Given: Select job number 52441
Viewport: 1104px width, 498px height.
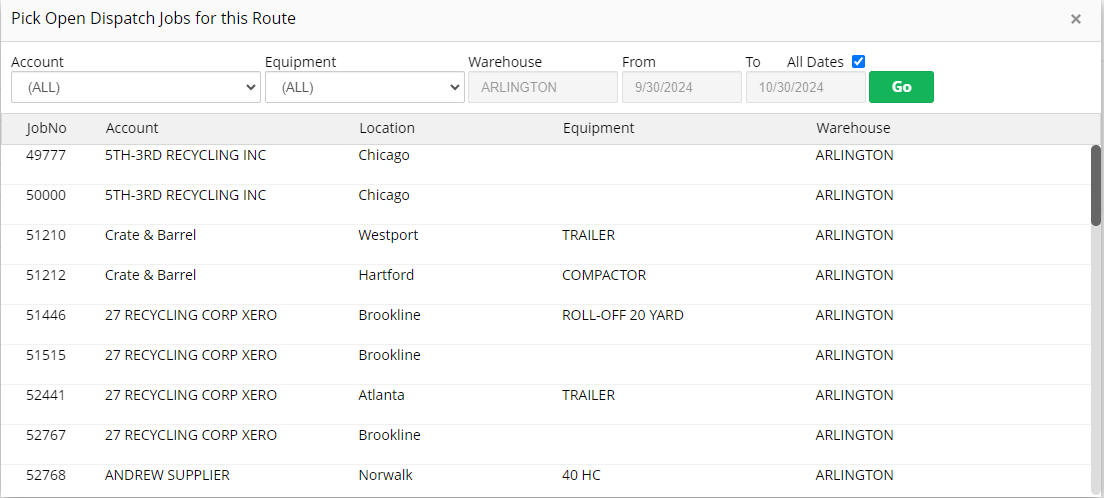Looking at the screenshot, I should pyautogui.click(x=46, y=395).
